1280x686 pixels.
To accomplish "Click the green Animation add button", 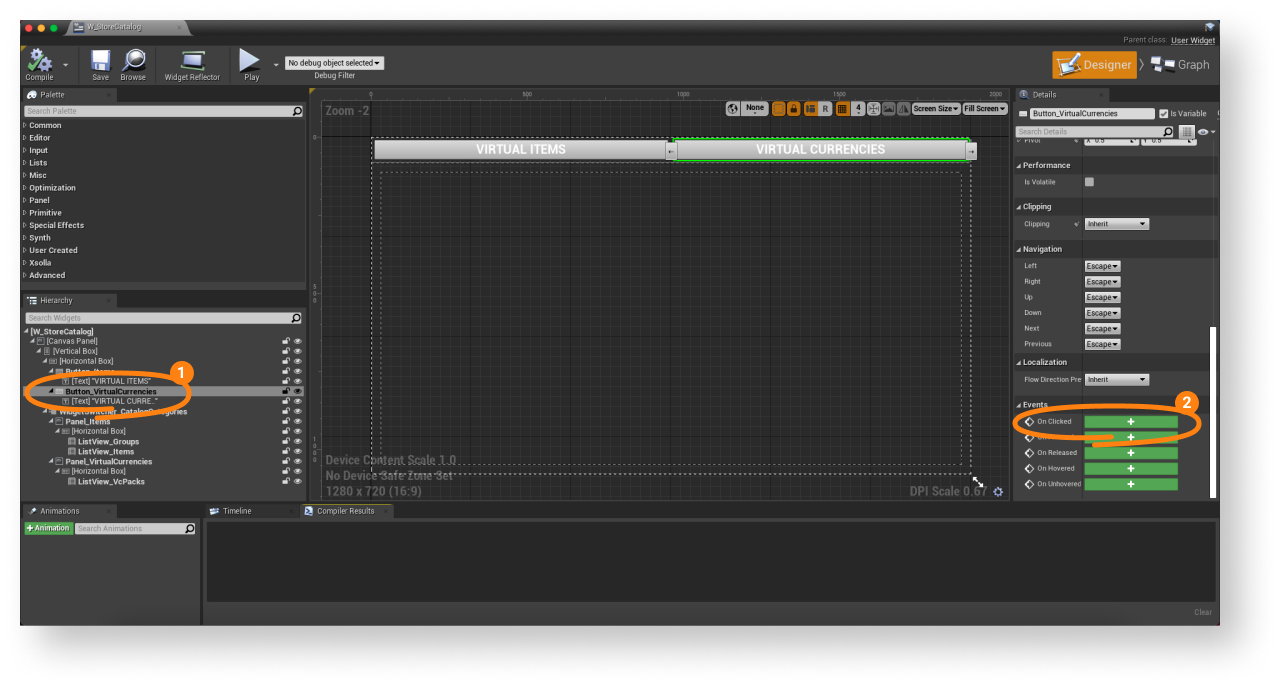I will [x=48, y=528].
